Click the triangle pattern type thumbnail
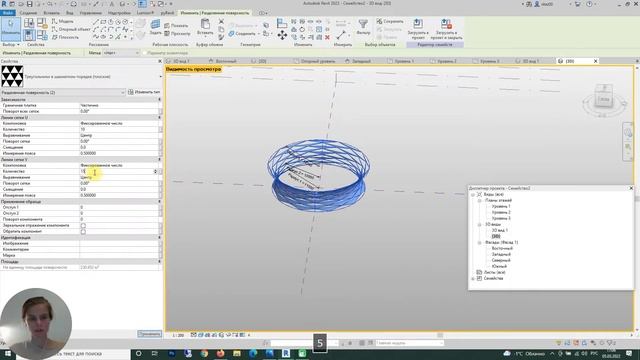The width and height of the screenshot is (640, 360). click(x=12, y=76)
